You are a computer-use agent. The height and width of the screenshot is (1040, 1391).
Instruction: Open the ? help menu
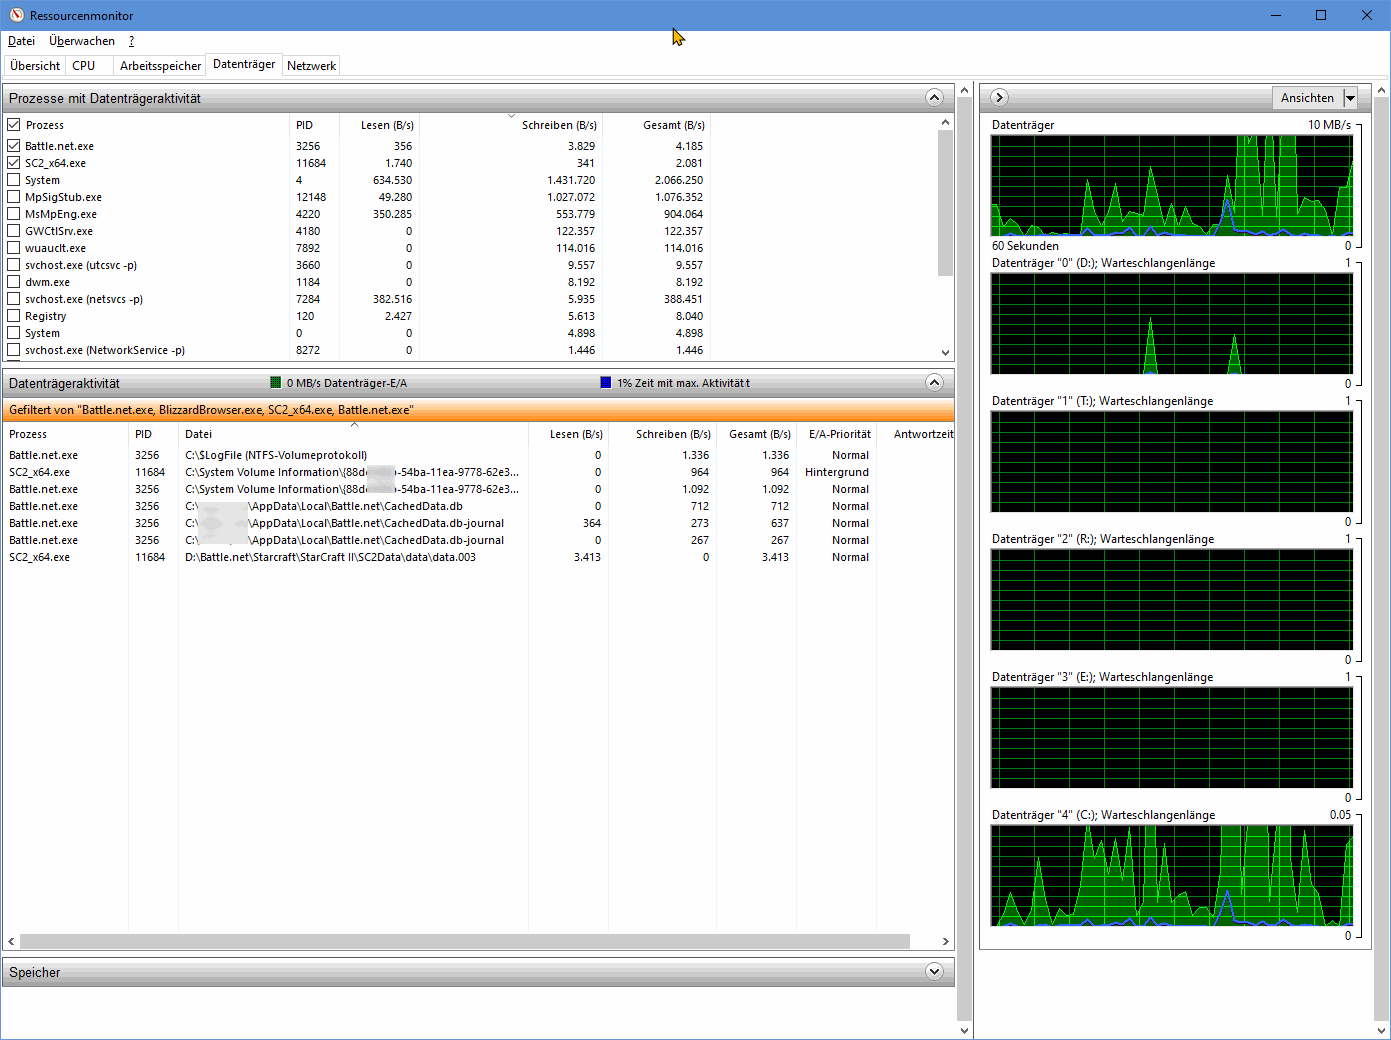click(131, 41)
